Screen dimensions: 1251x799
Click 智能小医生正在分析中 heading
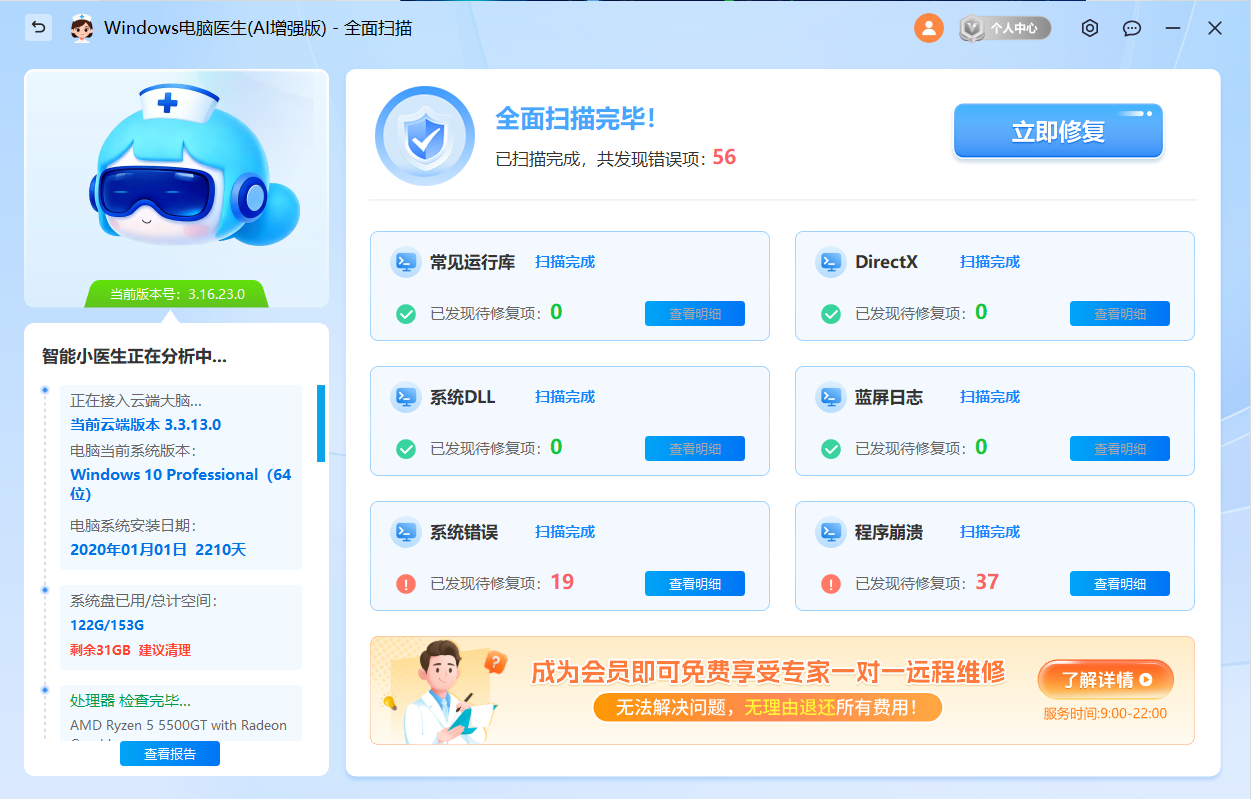[x=134, y=355]
